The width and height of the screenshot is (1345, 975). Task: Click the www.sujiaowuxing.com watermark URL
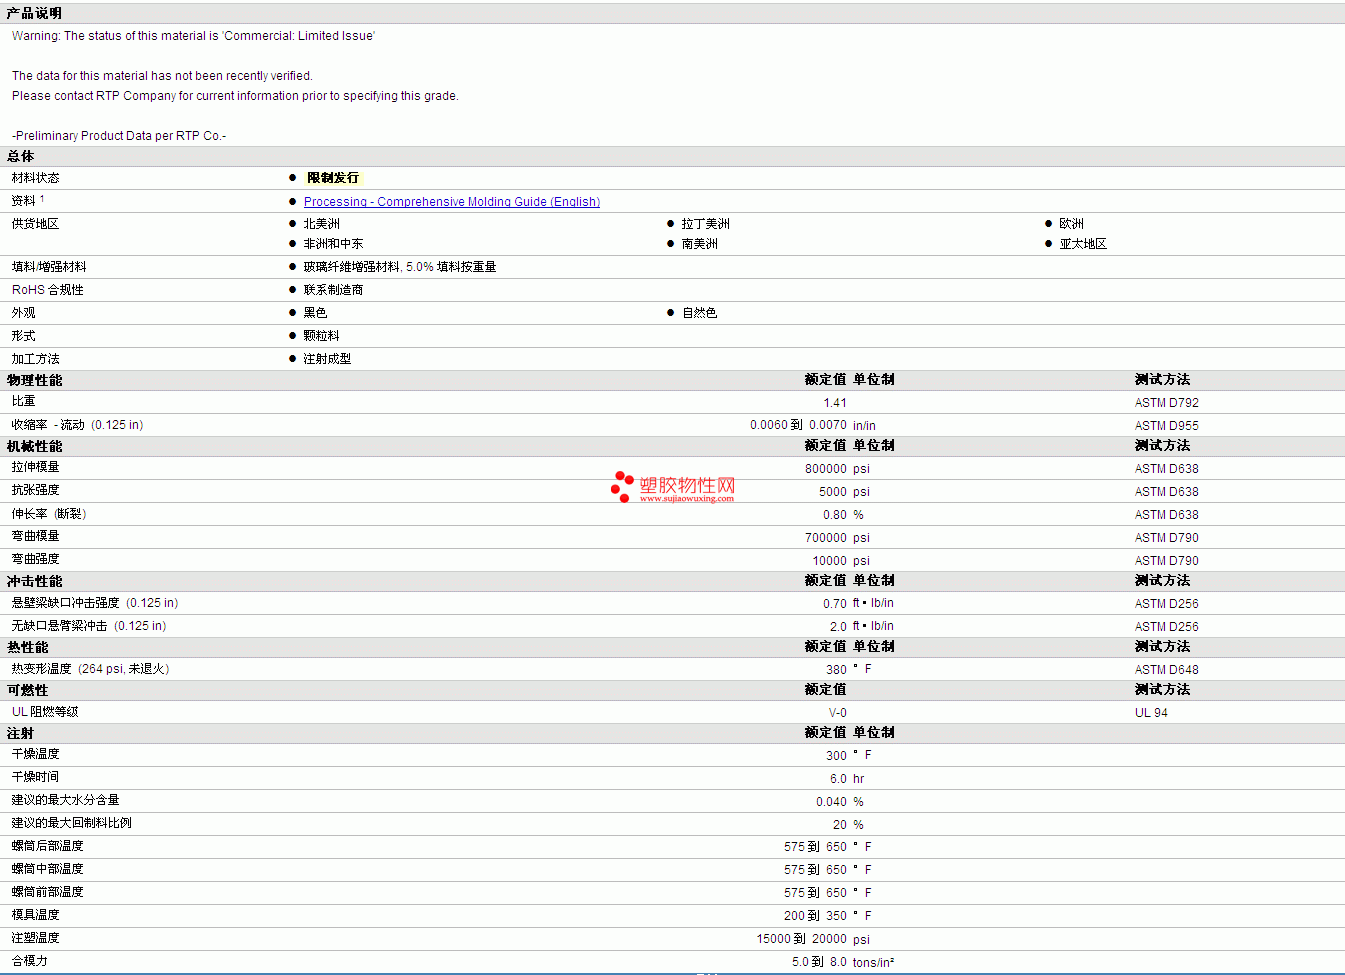tap(686, 499)
